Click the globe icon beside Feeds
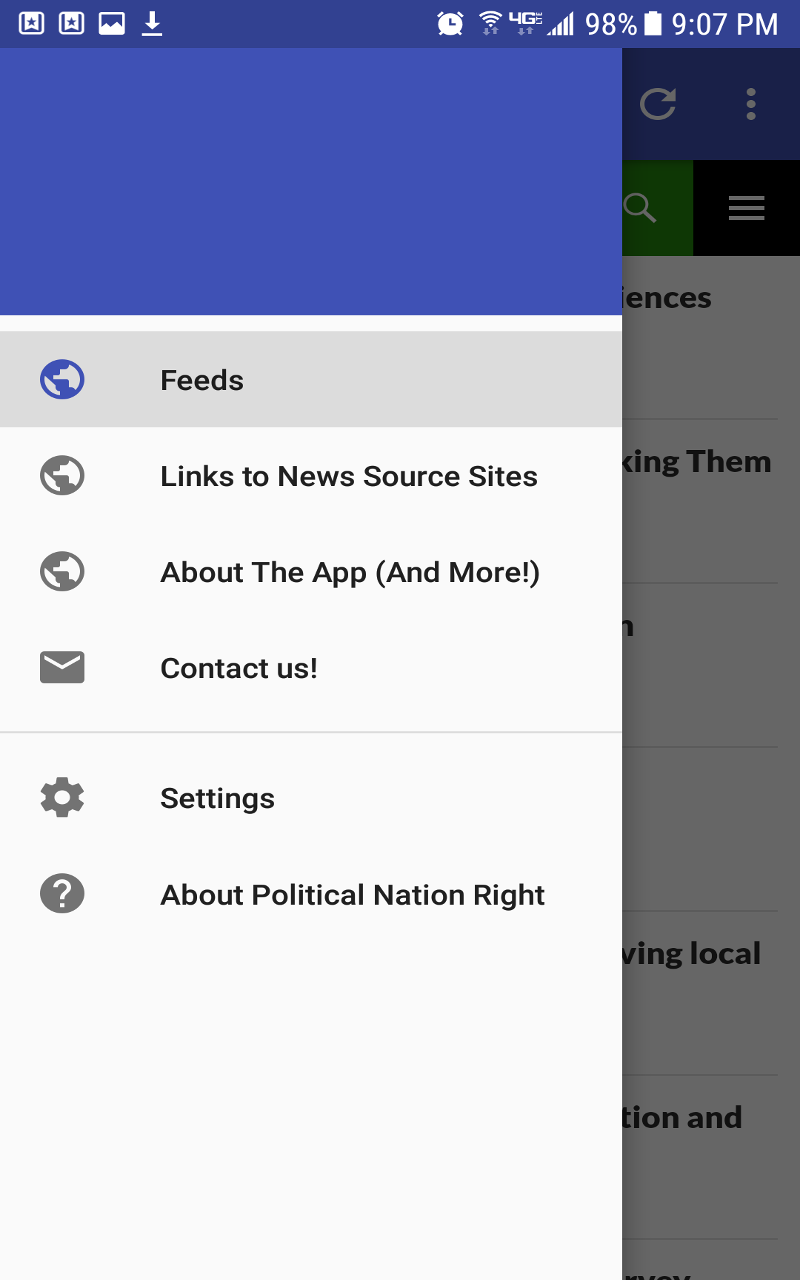The image size is (800, 1280). tap(62, 380)
